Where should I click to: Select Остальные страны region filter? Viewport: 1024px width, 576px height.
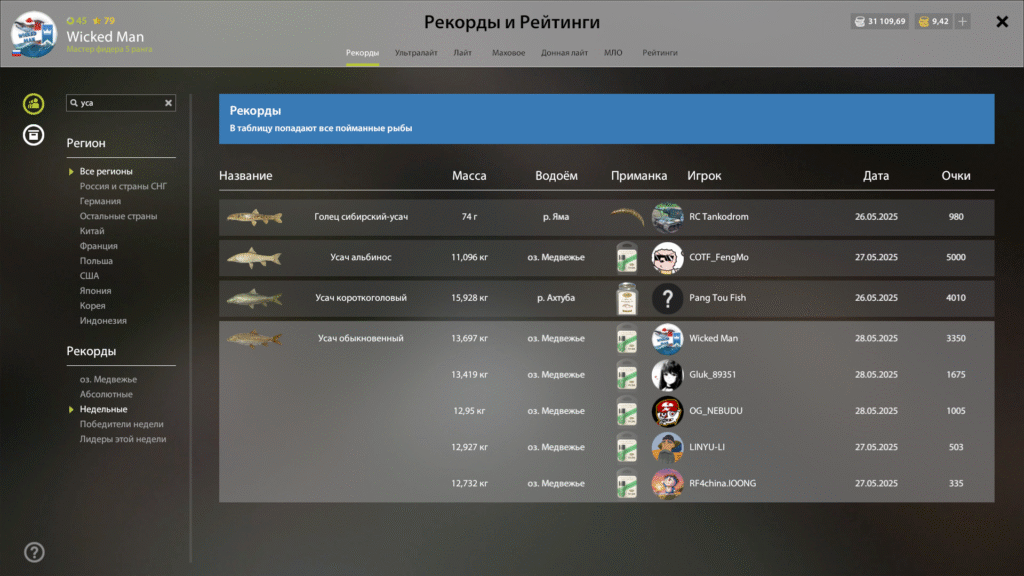tap(118, 216)
